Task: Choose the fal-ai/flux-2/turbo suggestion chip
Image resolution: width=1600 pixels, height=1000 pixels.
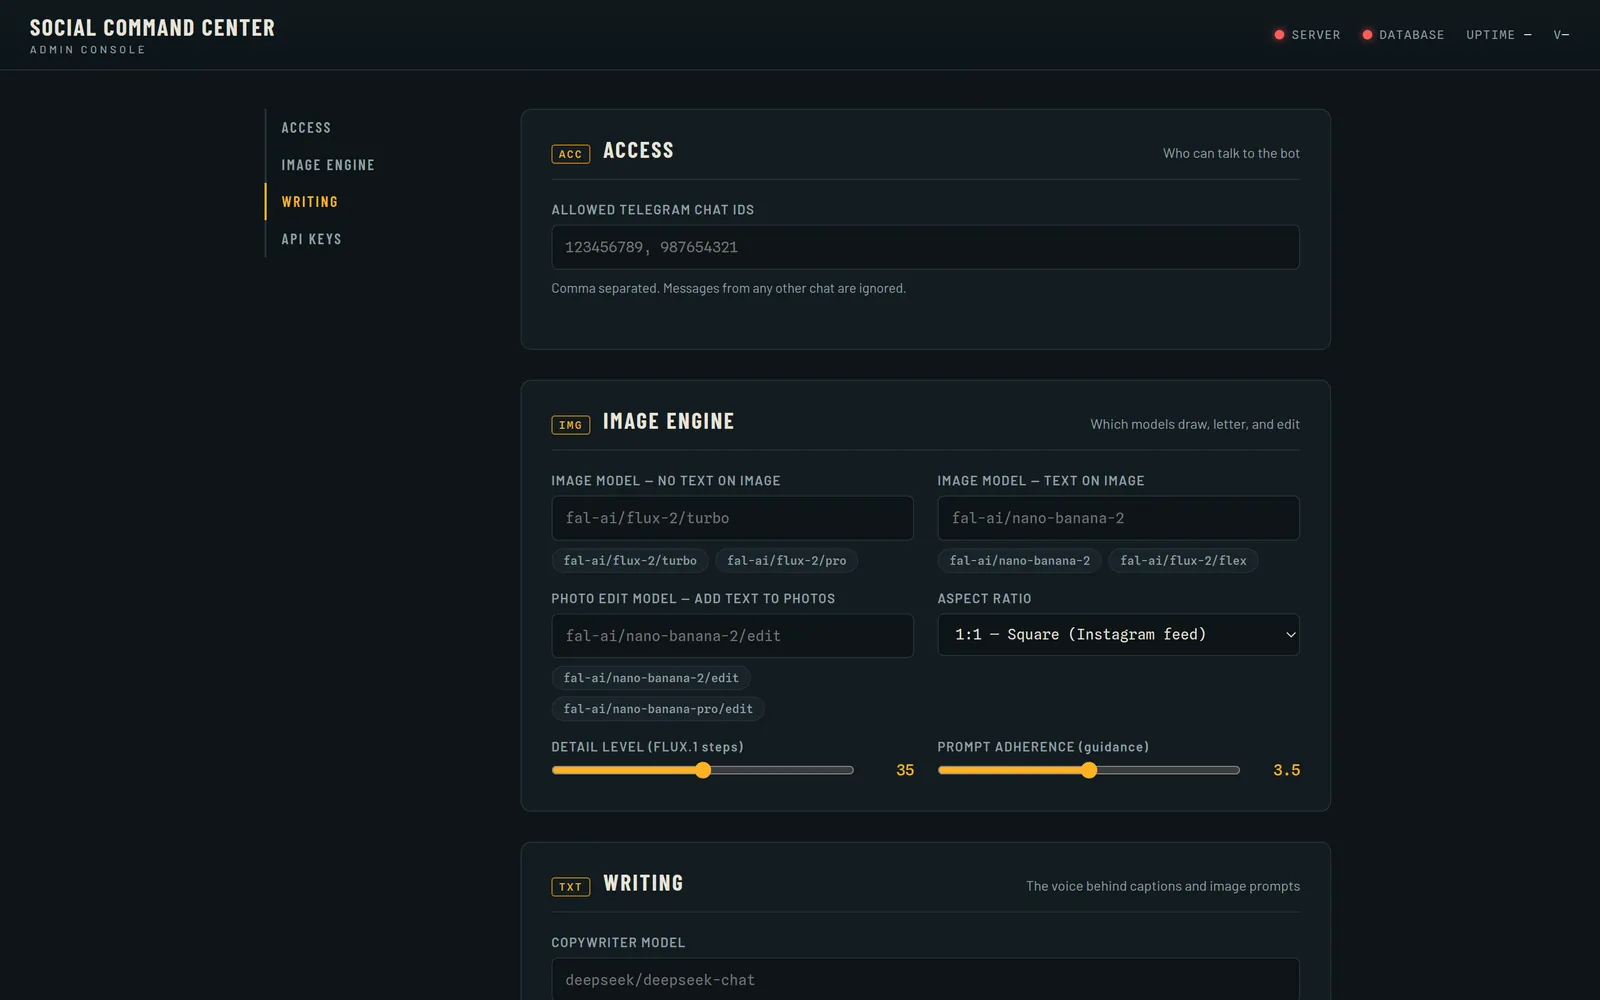Action: click(630, 561)
